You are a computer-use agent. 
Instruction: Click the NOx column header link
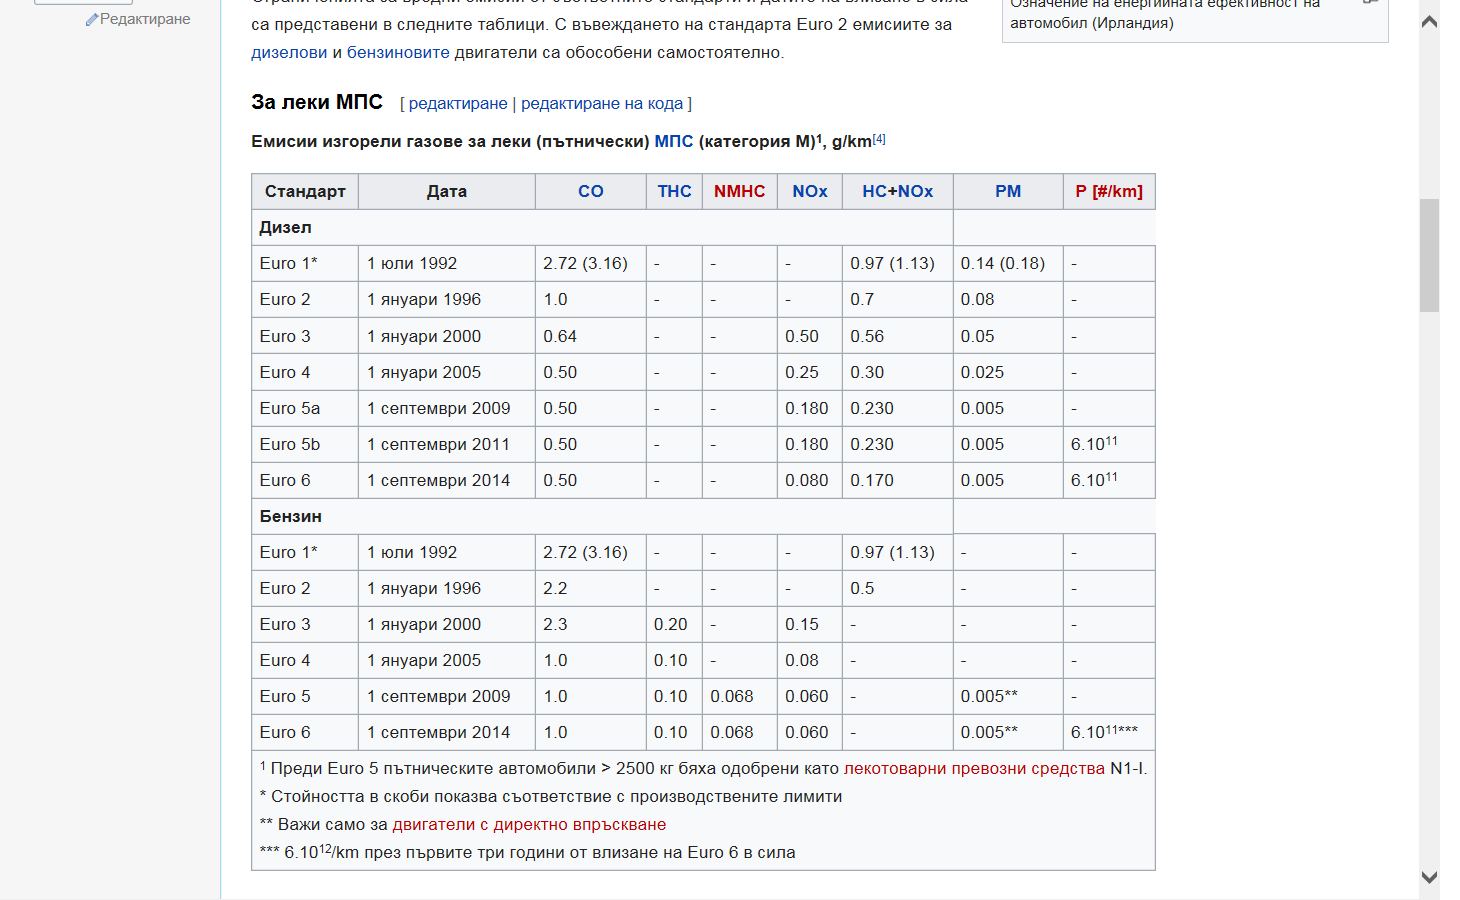pos(809,191)
